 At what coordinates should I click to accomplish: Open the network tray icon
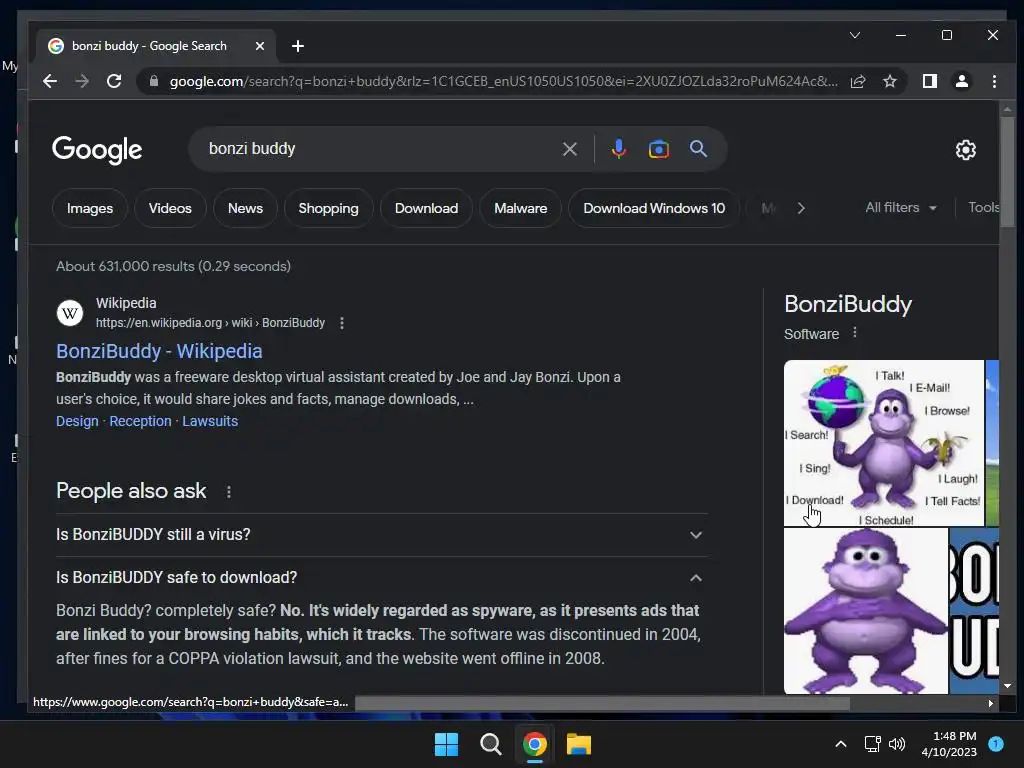pyautogui.click(x=872, y=744)
